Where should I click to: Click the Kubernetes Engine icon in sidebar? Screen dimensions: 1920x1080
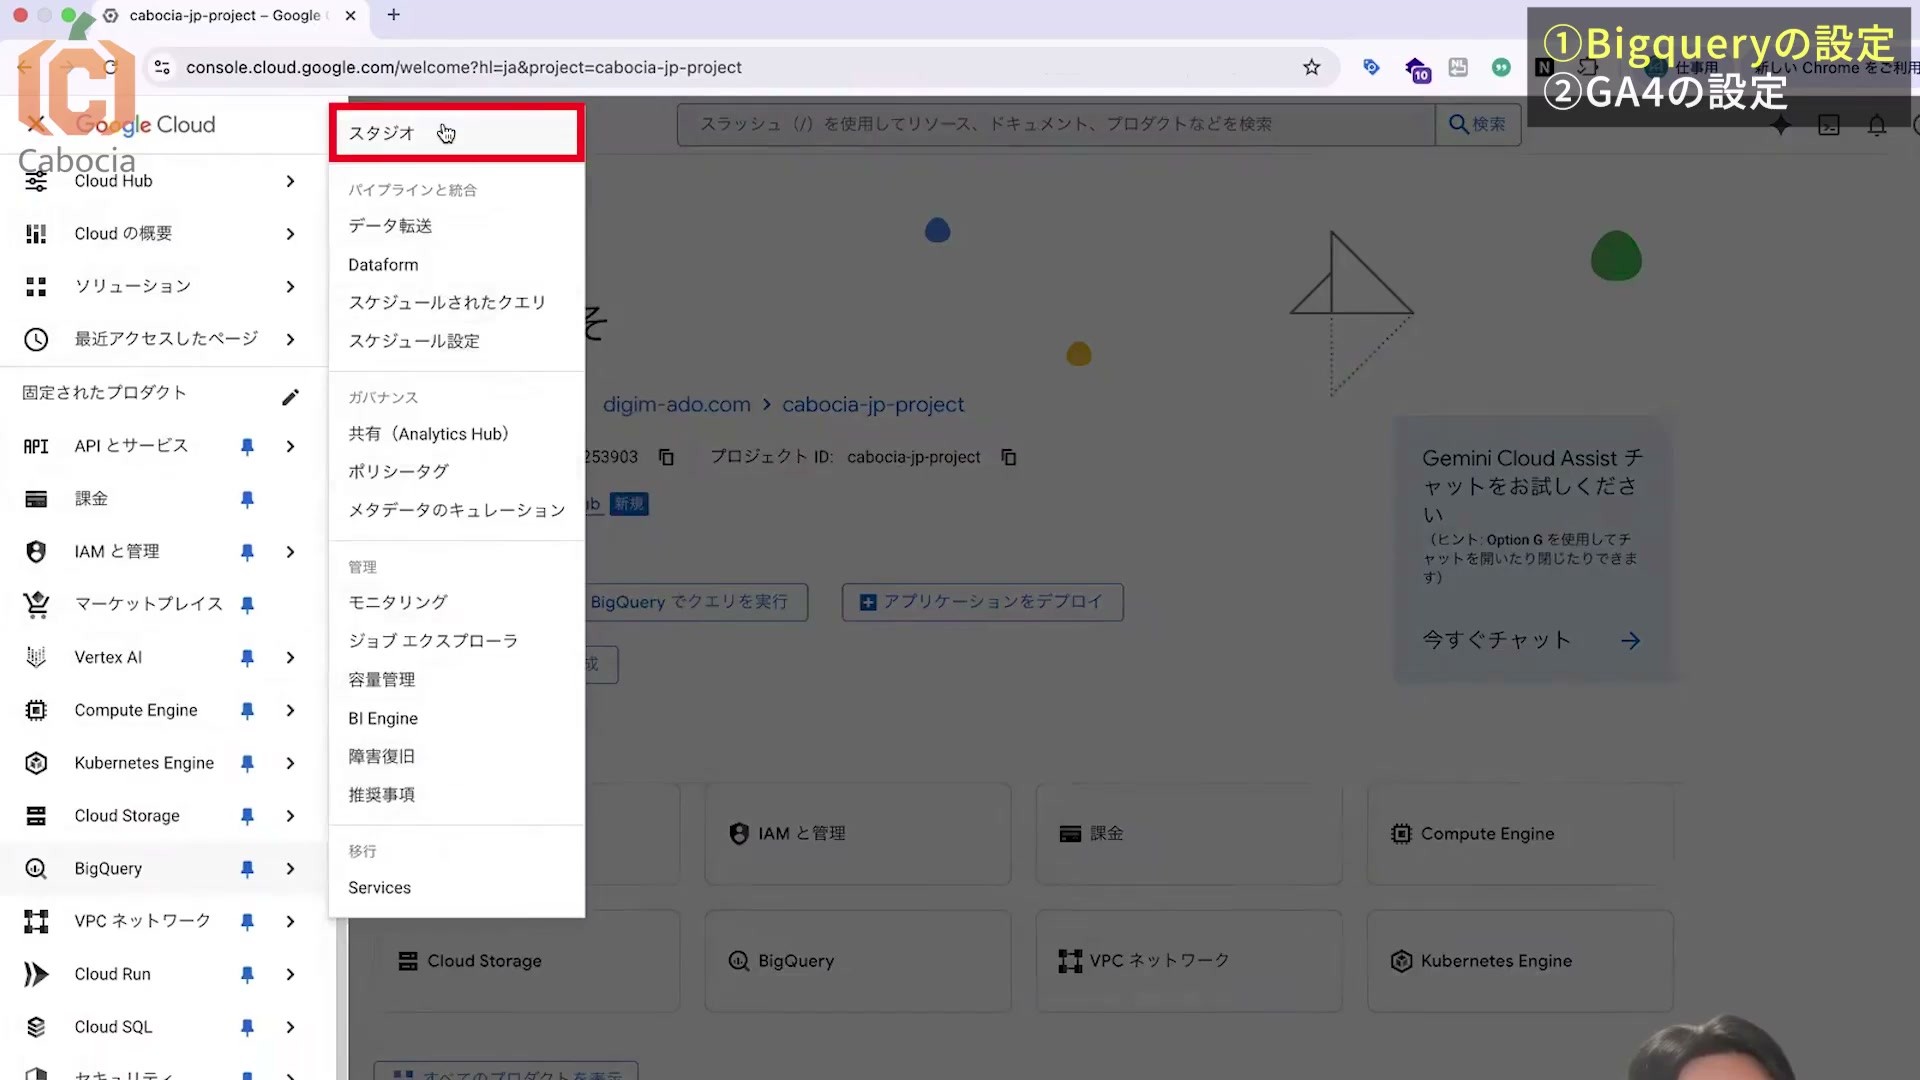[x=36, y=763]
